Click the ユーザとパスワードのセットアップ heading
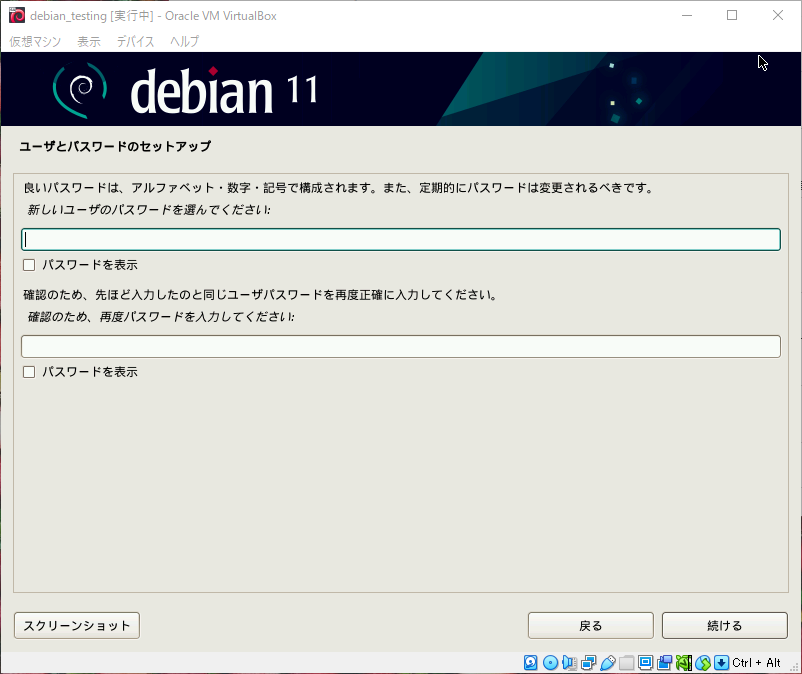802x674 pixels. (x=115, y=146)
